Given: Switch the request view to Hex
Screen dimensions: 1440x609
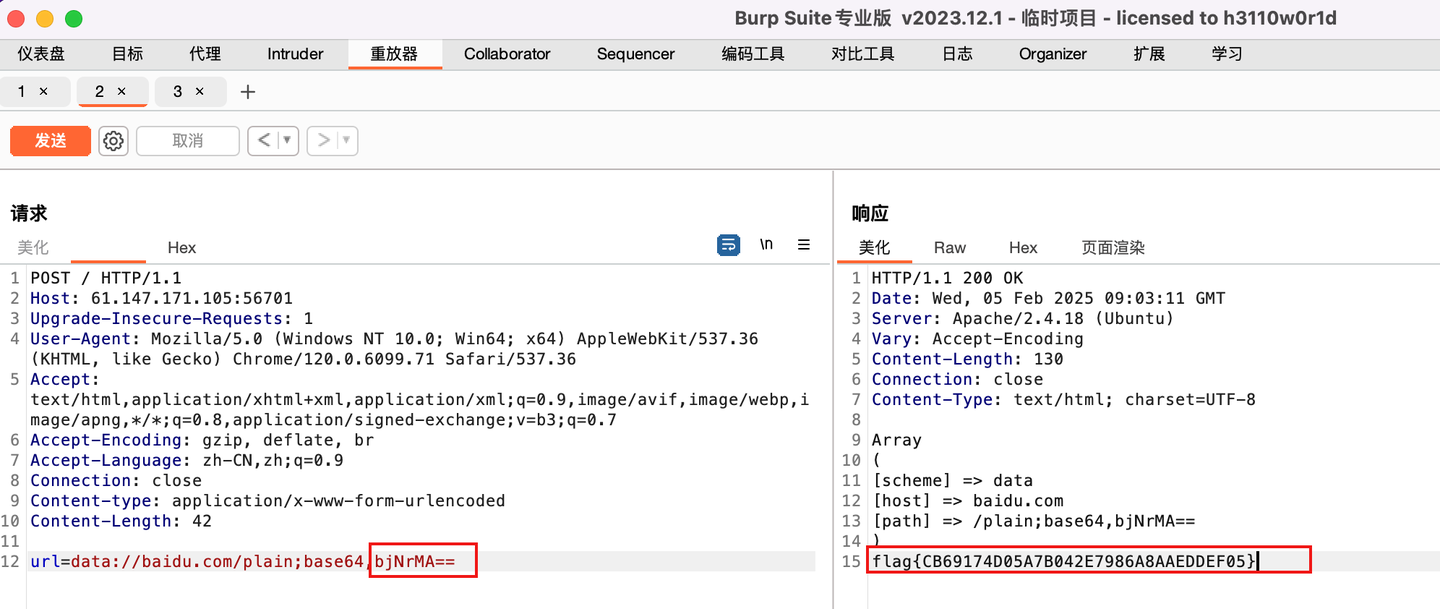Looking at the screenshot, I should 182,248.
